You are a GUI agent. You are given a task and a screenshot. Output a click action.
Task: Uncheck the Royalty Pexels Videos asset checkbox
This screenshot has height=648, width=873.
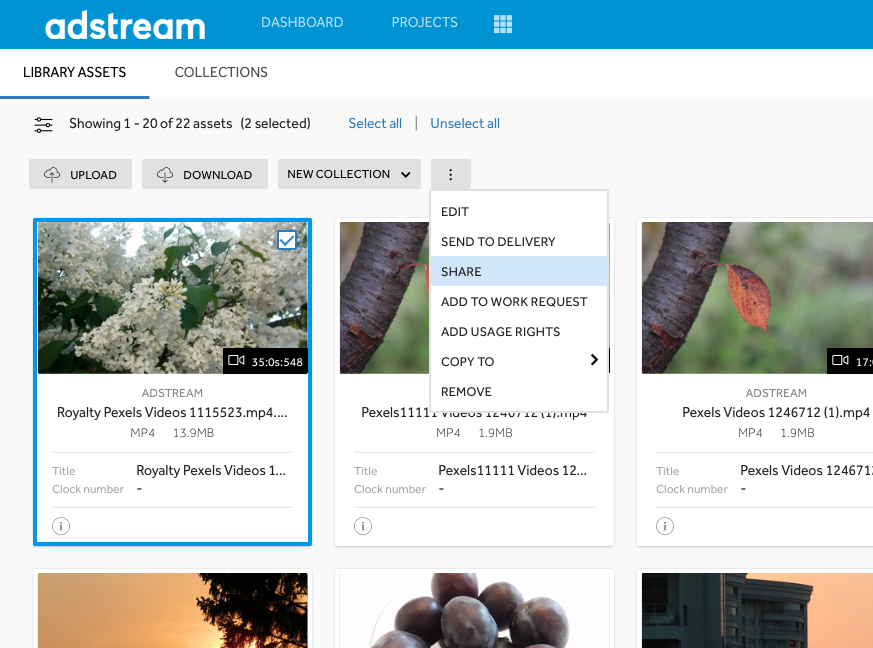tap(287, 240)
